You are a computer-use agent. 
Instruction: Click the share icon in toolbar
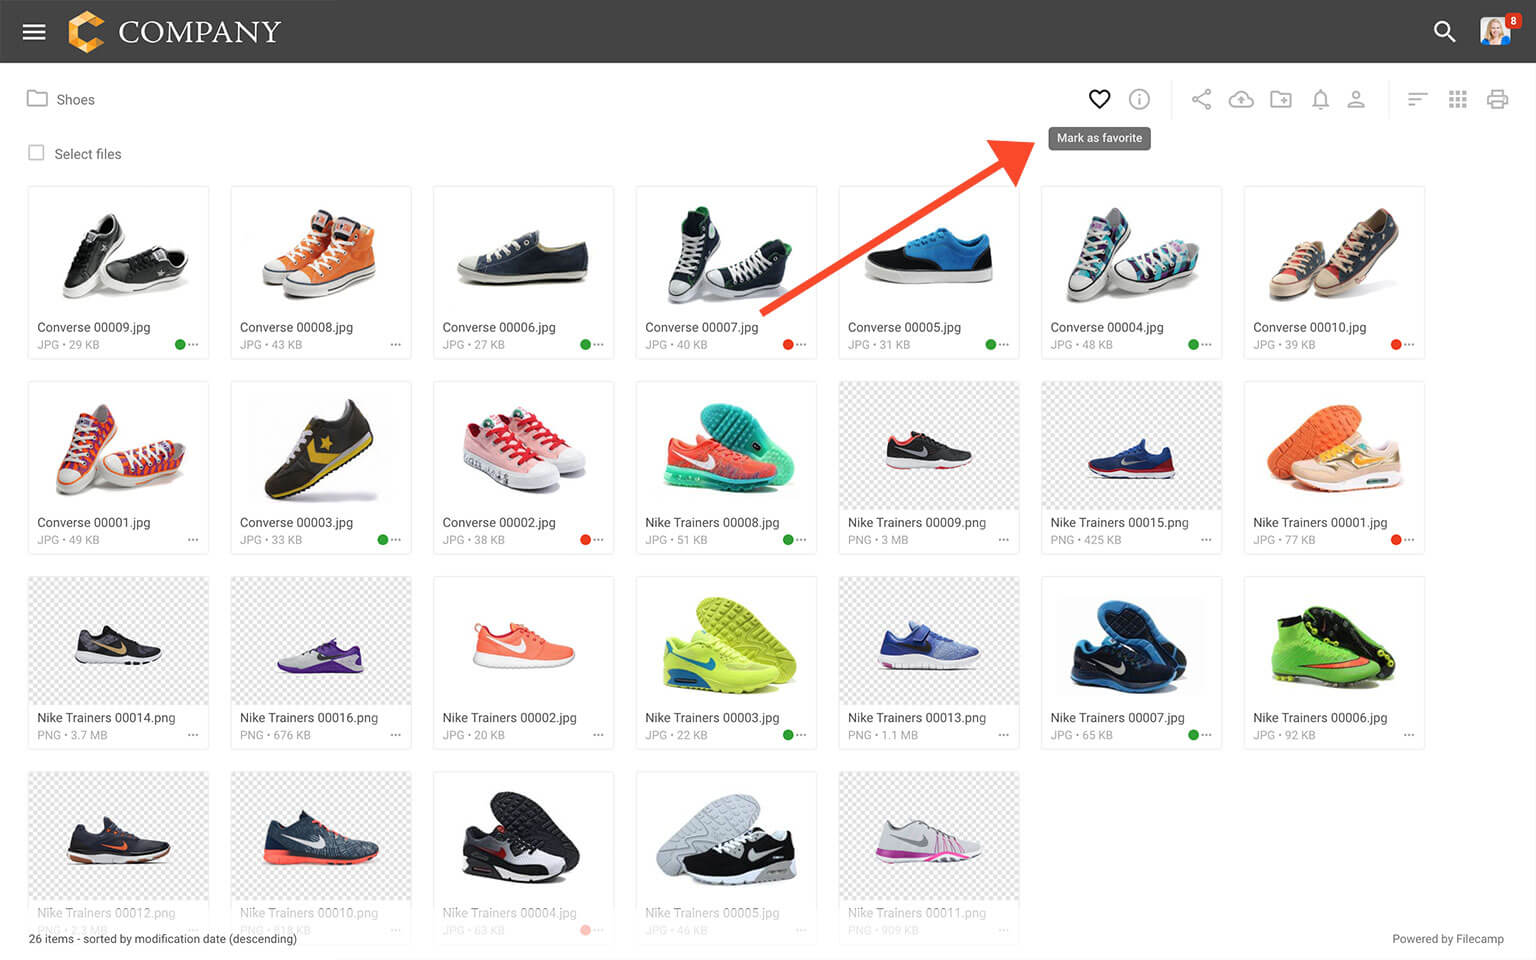1201,99
